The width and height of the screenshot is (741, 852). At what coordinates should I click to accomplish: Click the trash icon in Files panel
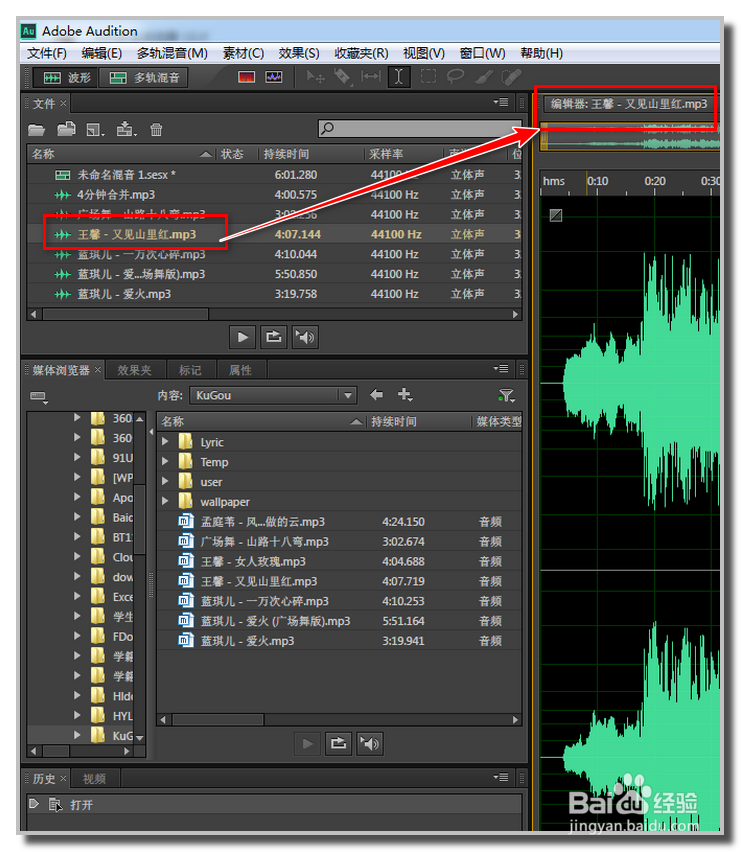tap(156, 130)
